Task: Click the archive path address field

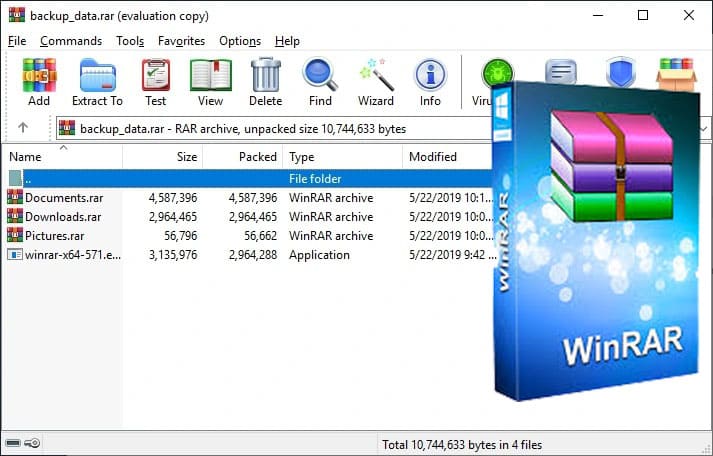Action: (x=274, y=128)
